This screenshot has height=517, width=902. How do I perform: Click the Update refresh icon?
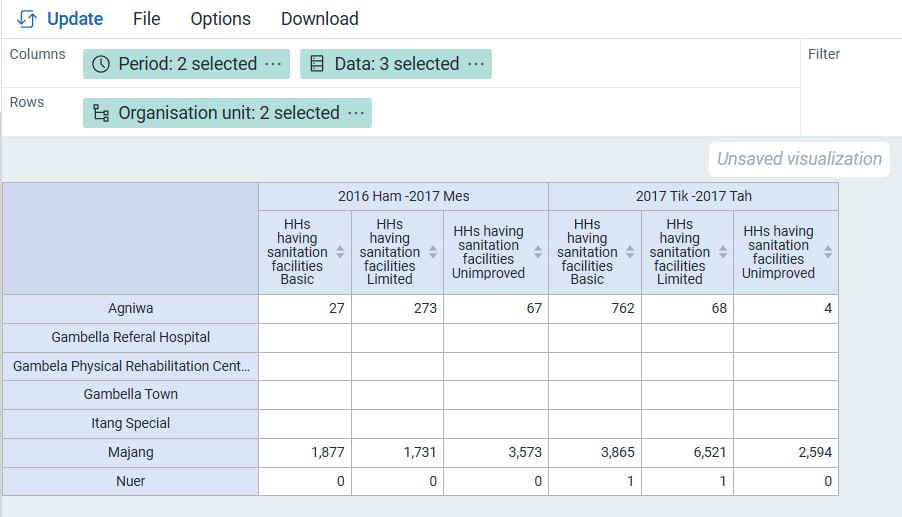[27, 19]
